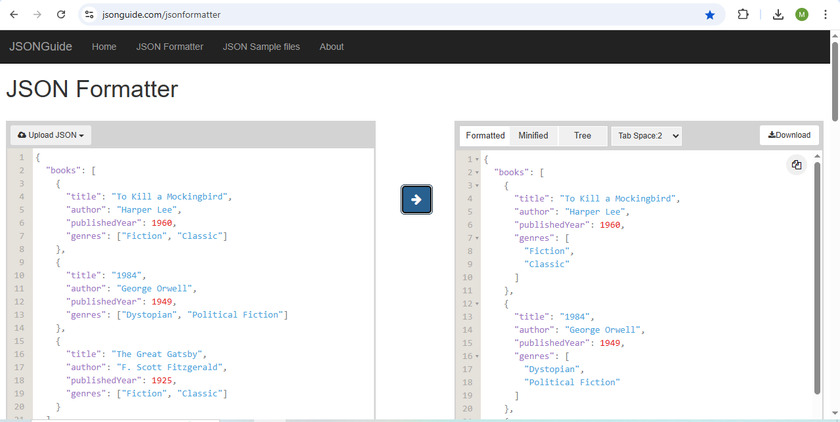Viewport: 840px width, 422px height.
Task: Open the Upload JSON dropdown
Action: 51,135
